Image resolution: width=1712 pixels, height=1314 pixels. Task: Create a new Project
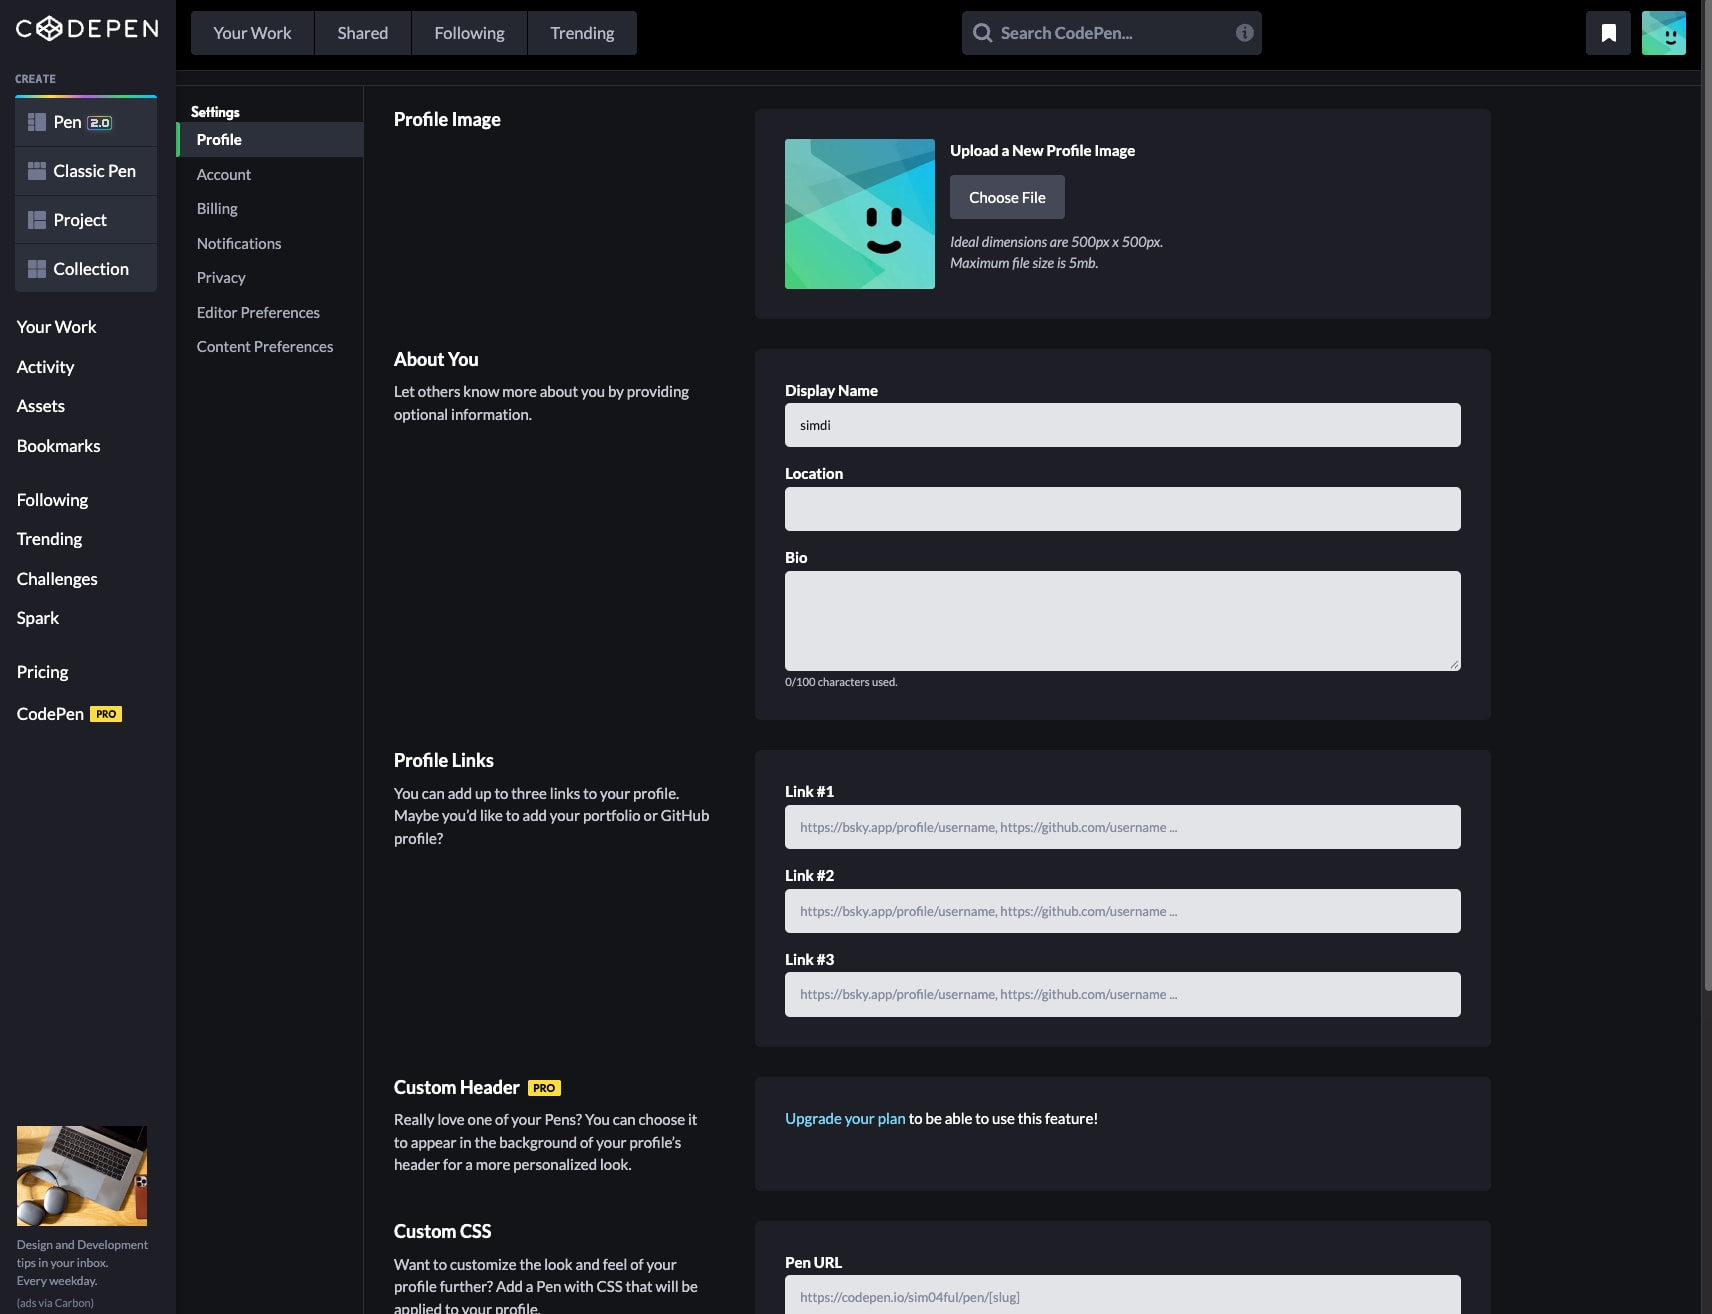click(86, 220)
